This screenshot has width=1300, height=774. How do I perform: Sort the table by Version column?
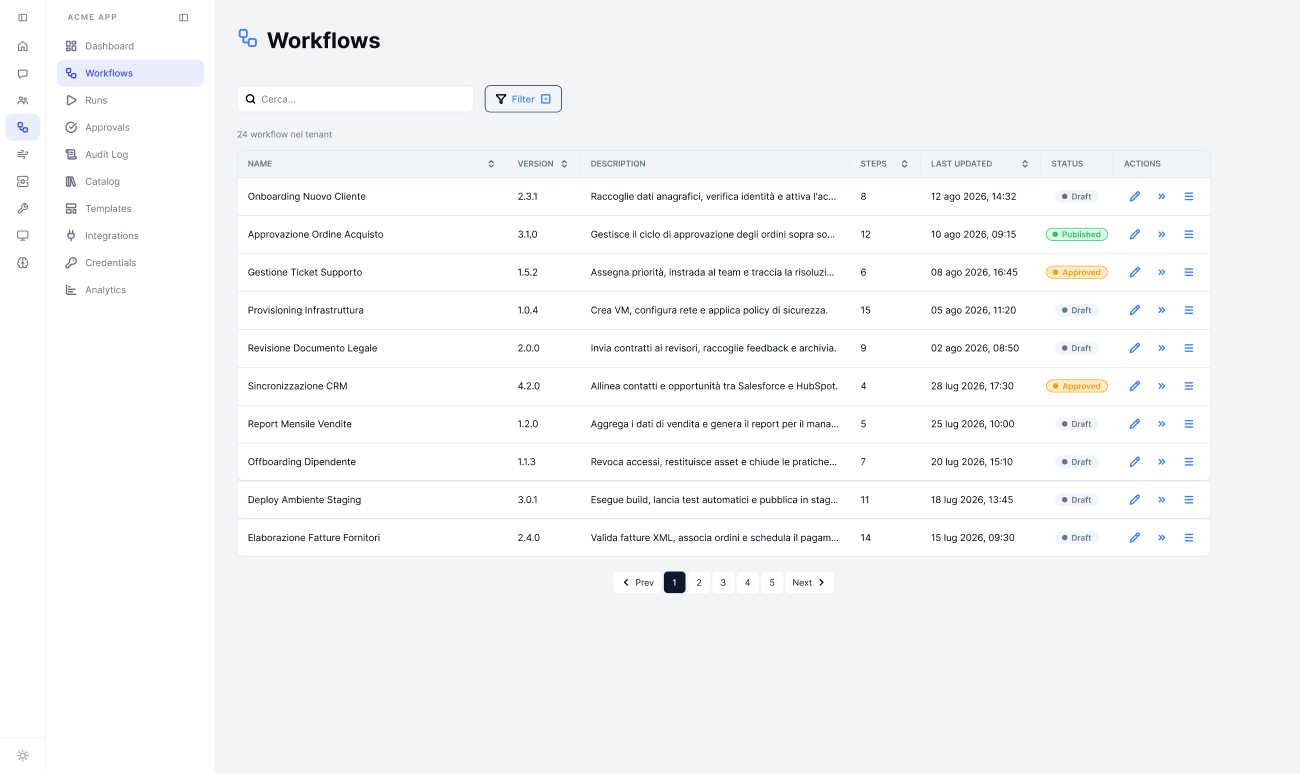564,164
